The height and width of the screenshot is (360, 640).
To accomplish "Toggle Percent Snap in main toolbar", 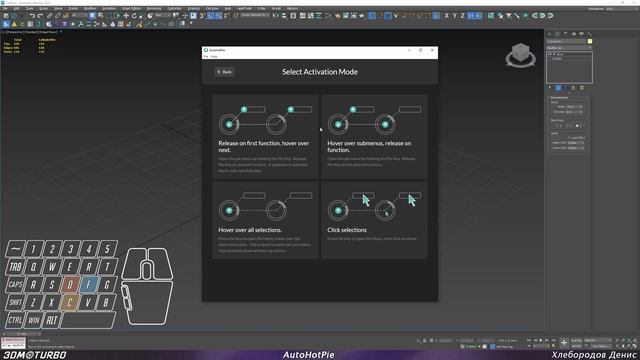I will [219, 16].
